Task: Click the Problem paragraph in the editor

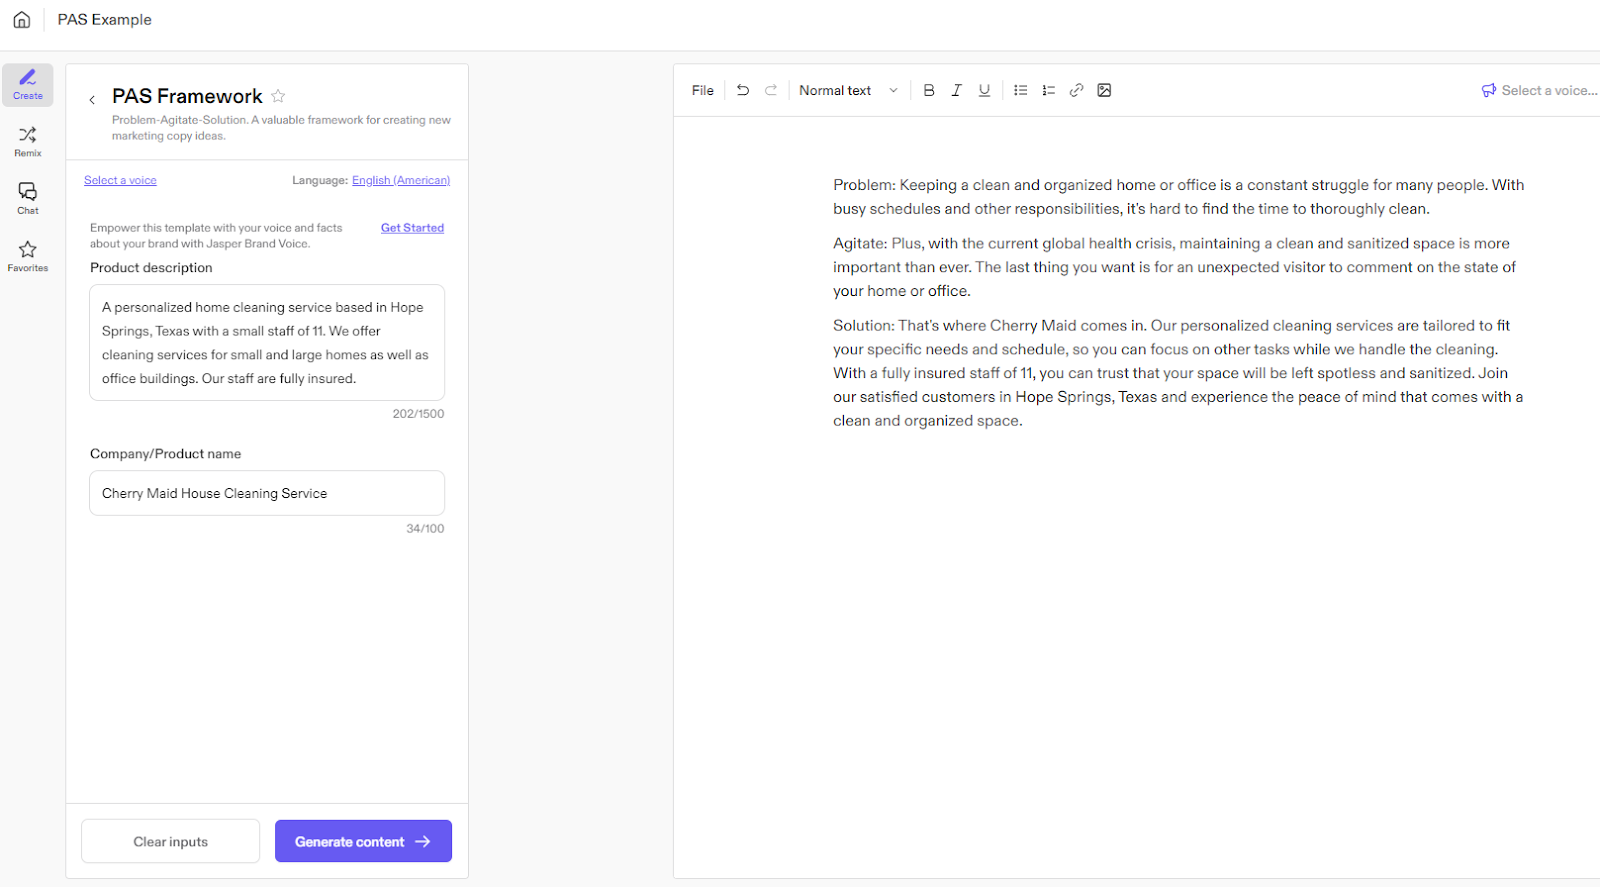Action: coord(1179,197)
